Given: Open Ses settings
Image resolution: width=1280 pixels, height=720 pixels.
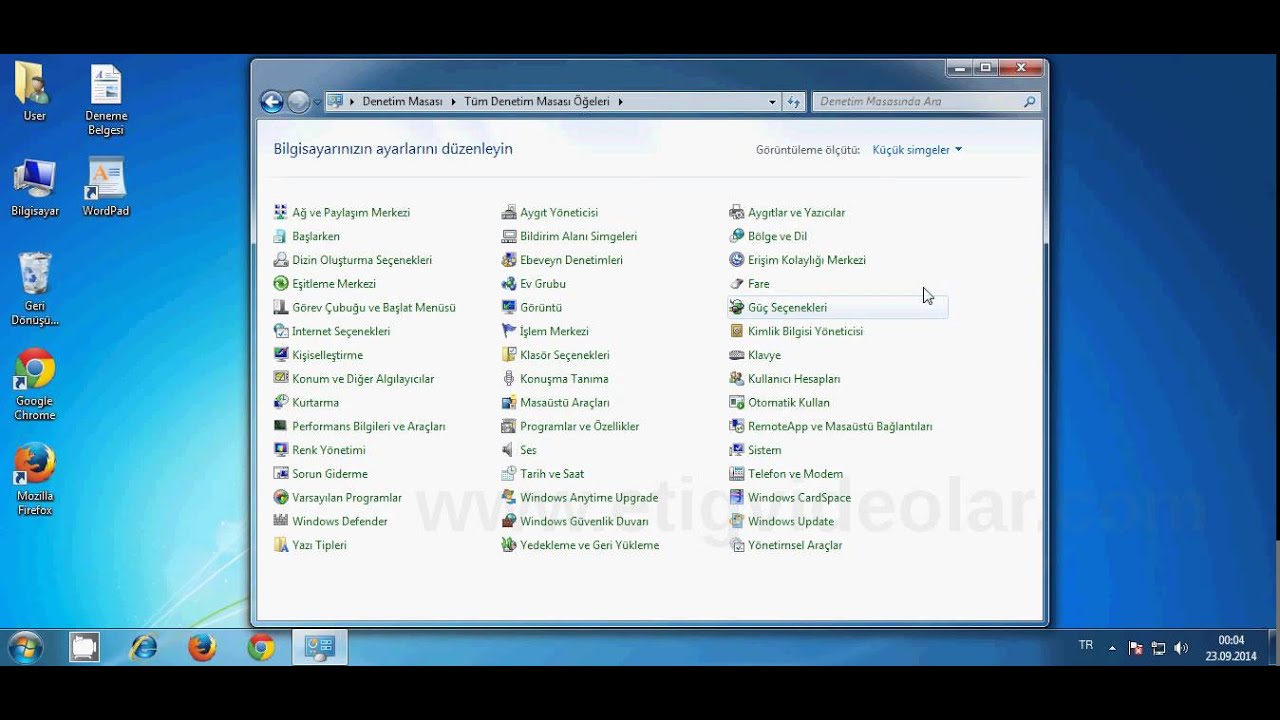Looking at the screenshot, I should (x=527, y=449).
